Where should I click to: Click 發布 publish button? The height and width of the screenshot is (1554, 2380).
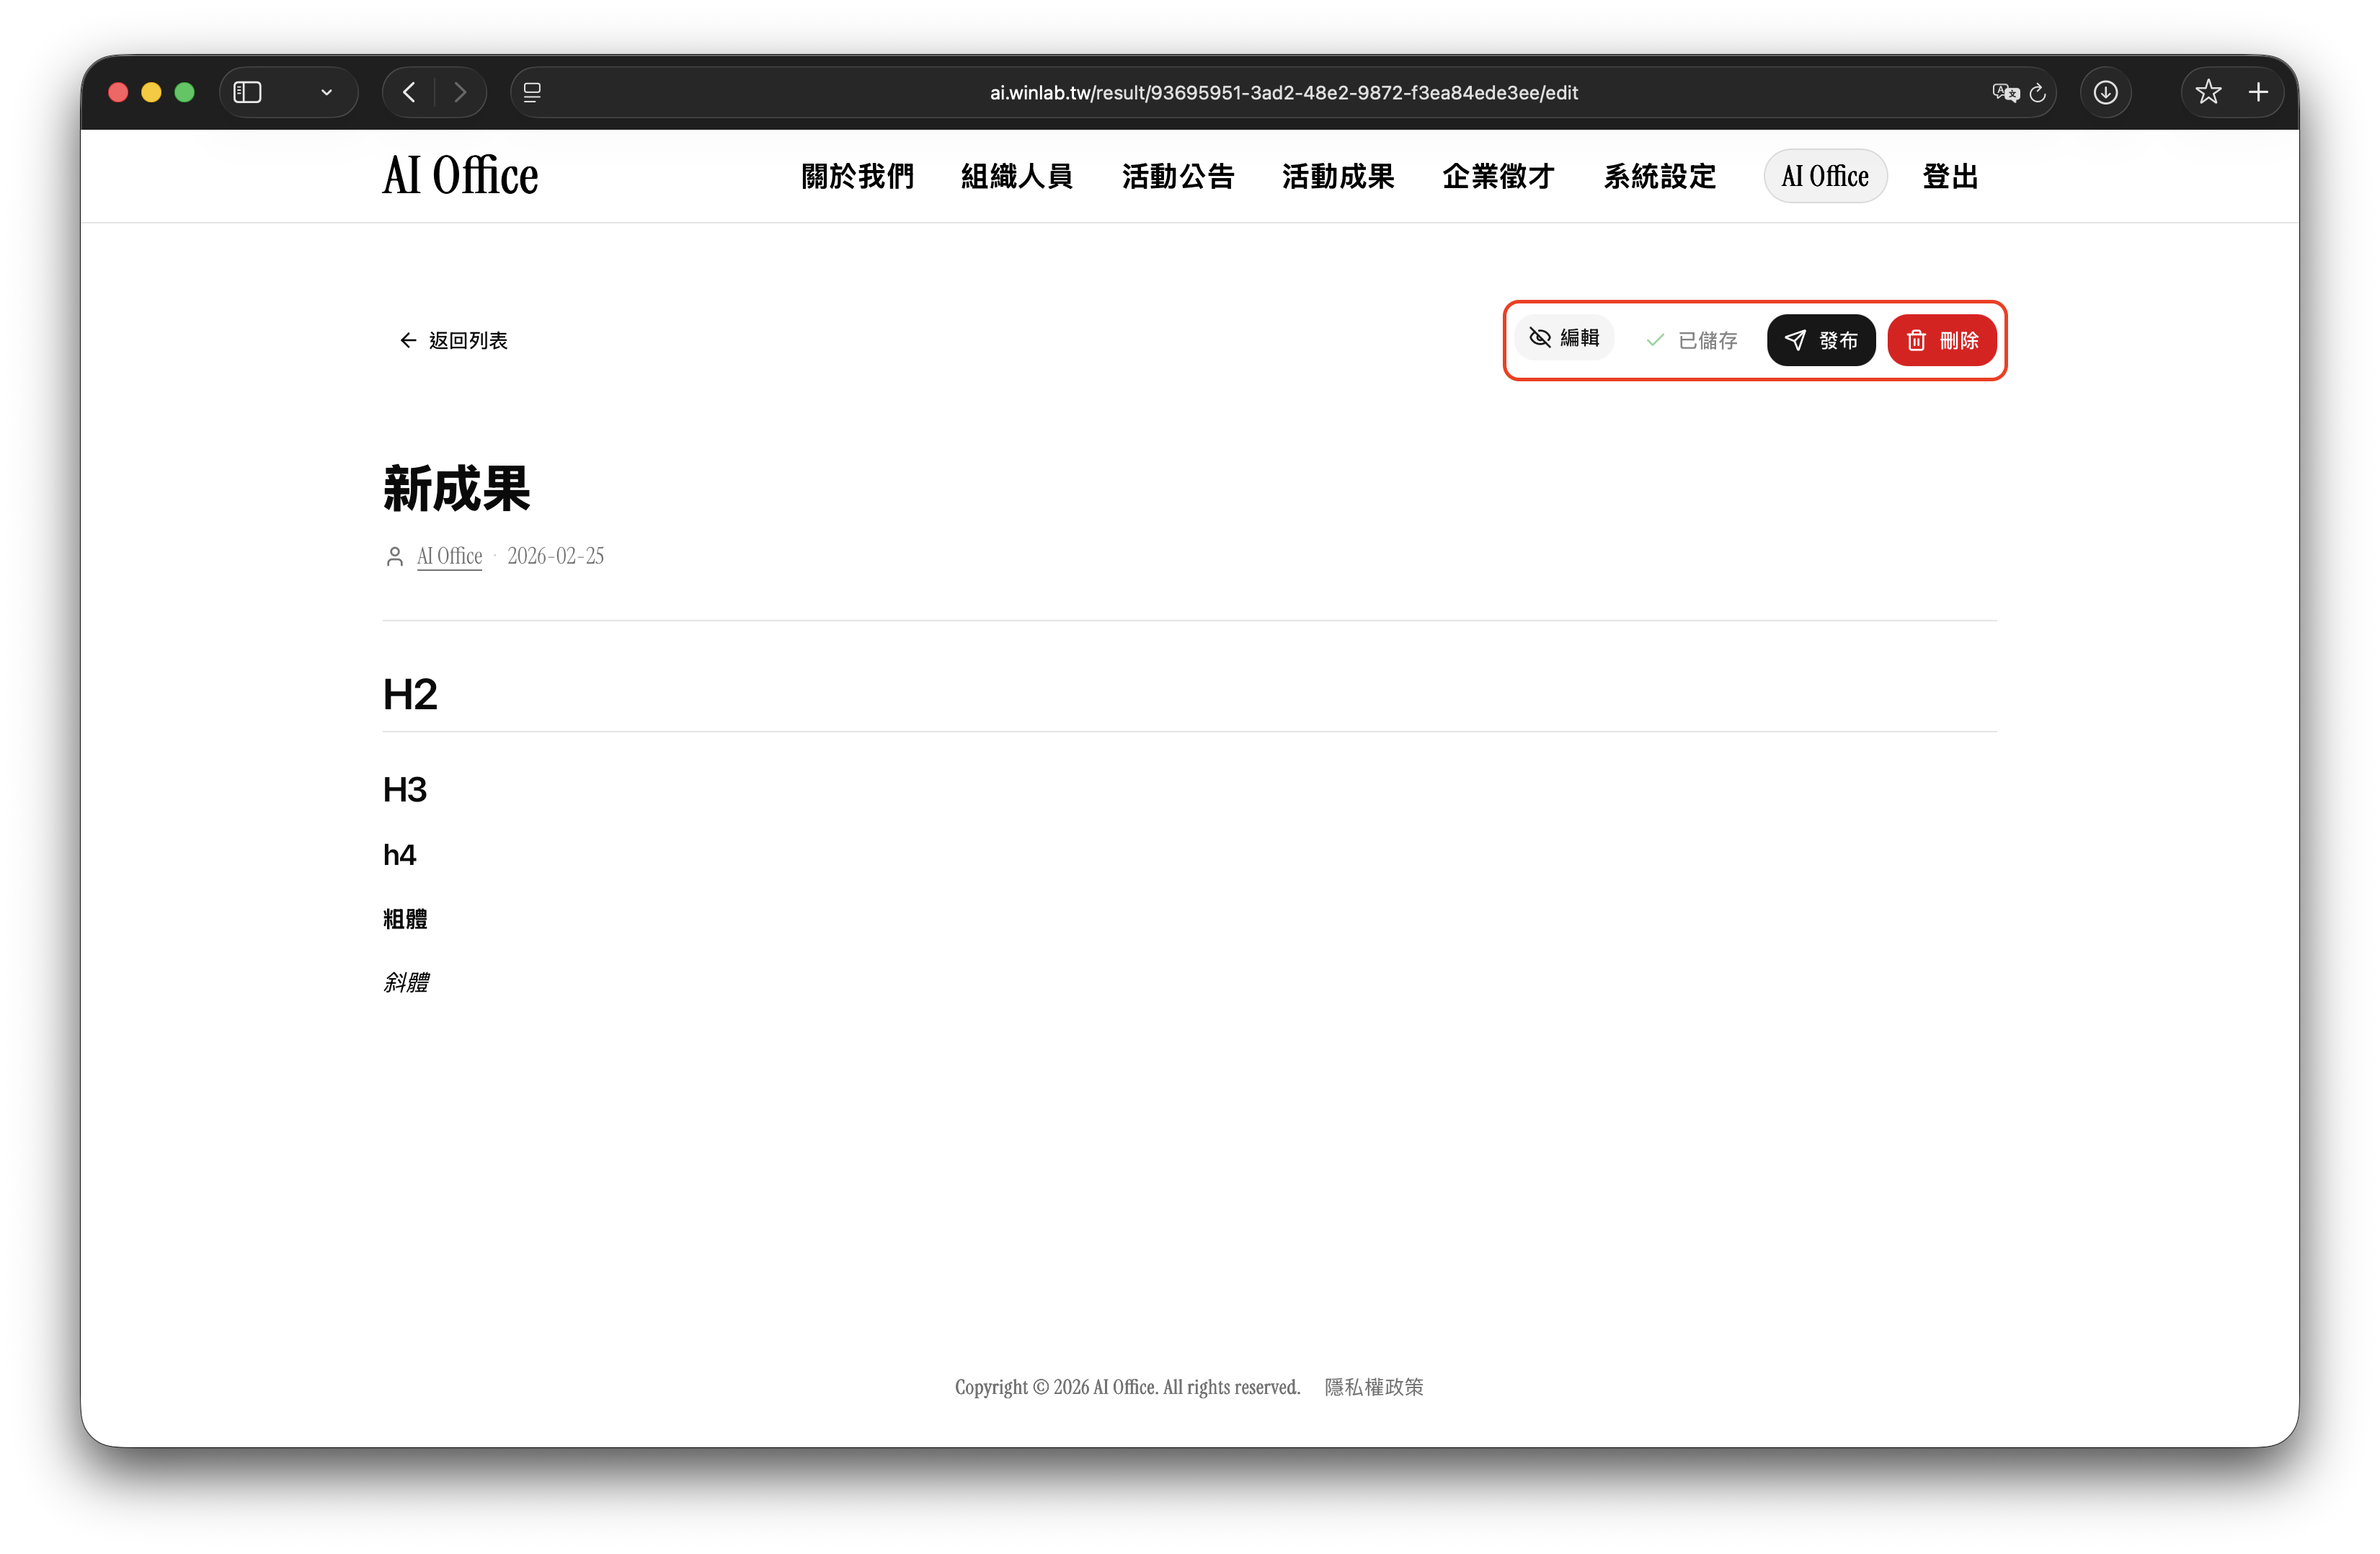click(x=1820, y=341)
